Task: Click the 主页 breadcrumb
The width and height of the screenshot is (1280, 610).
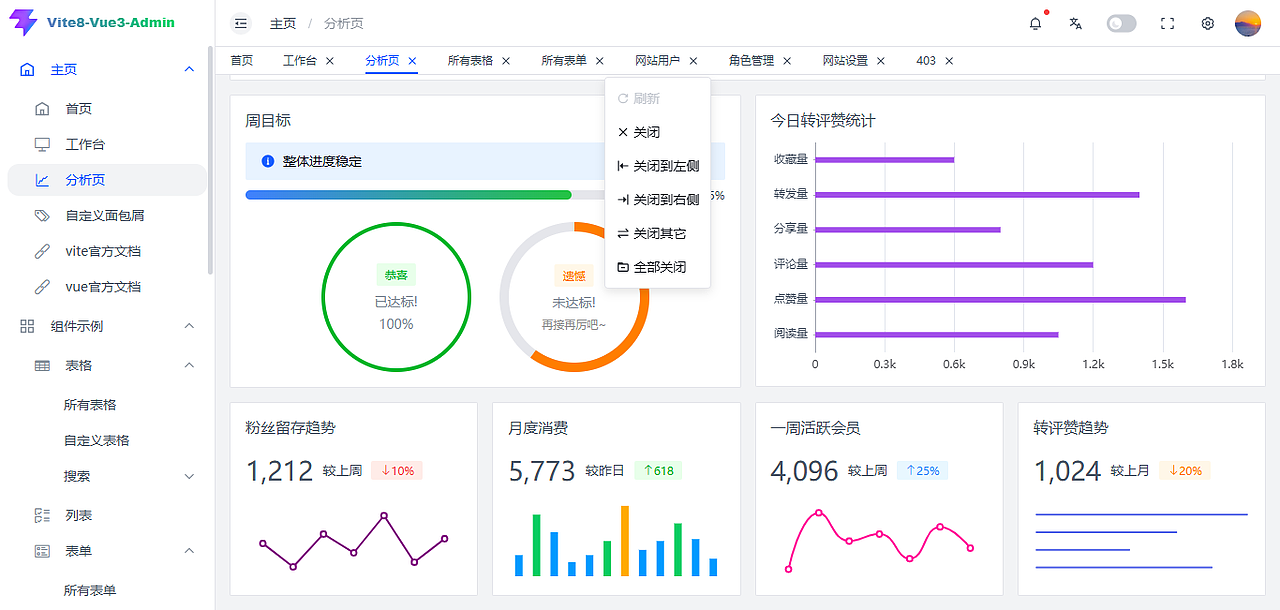Action: click(283, 23)
